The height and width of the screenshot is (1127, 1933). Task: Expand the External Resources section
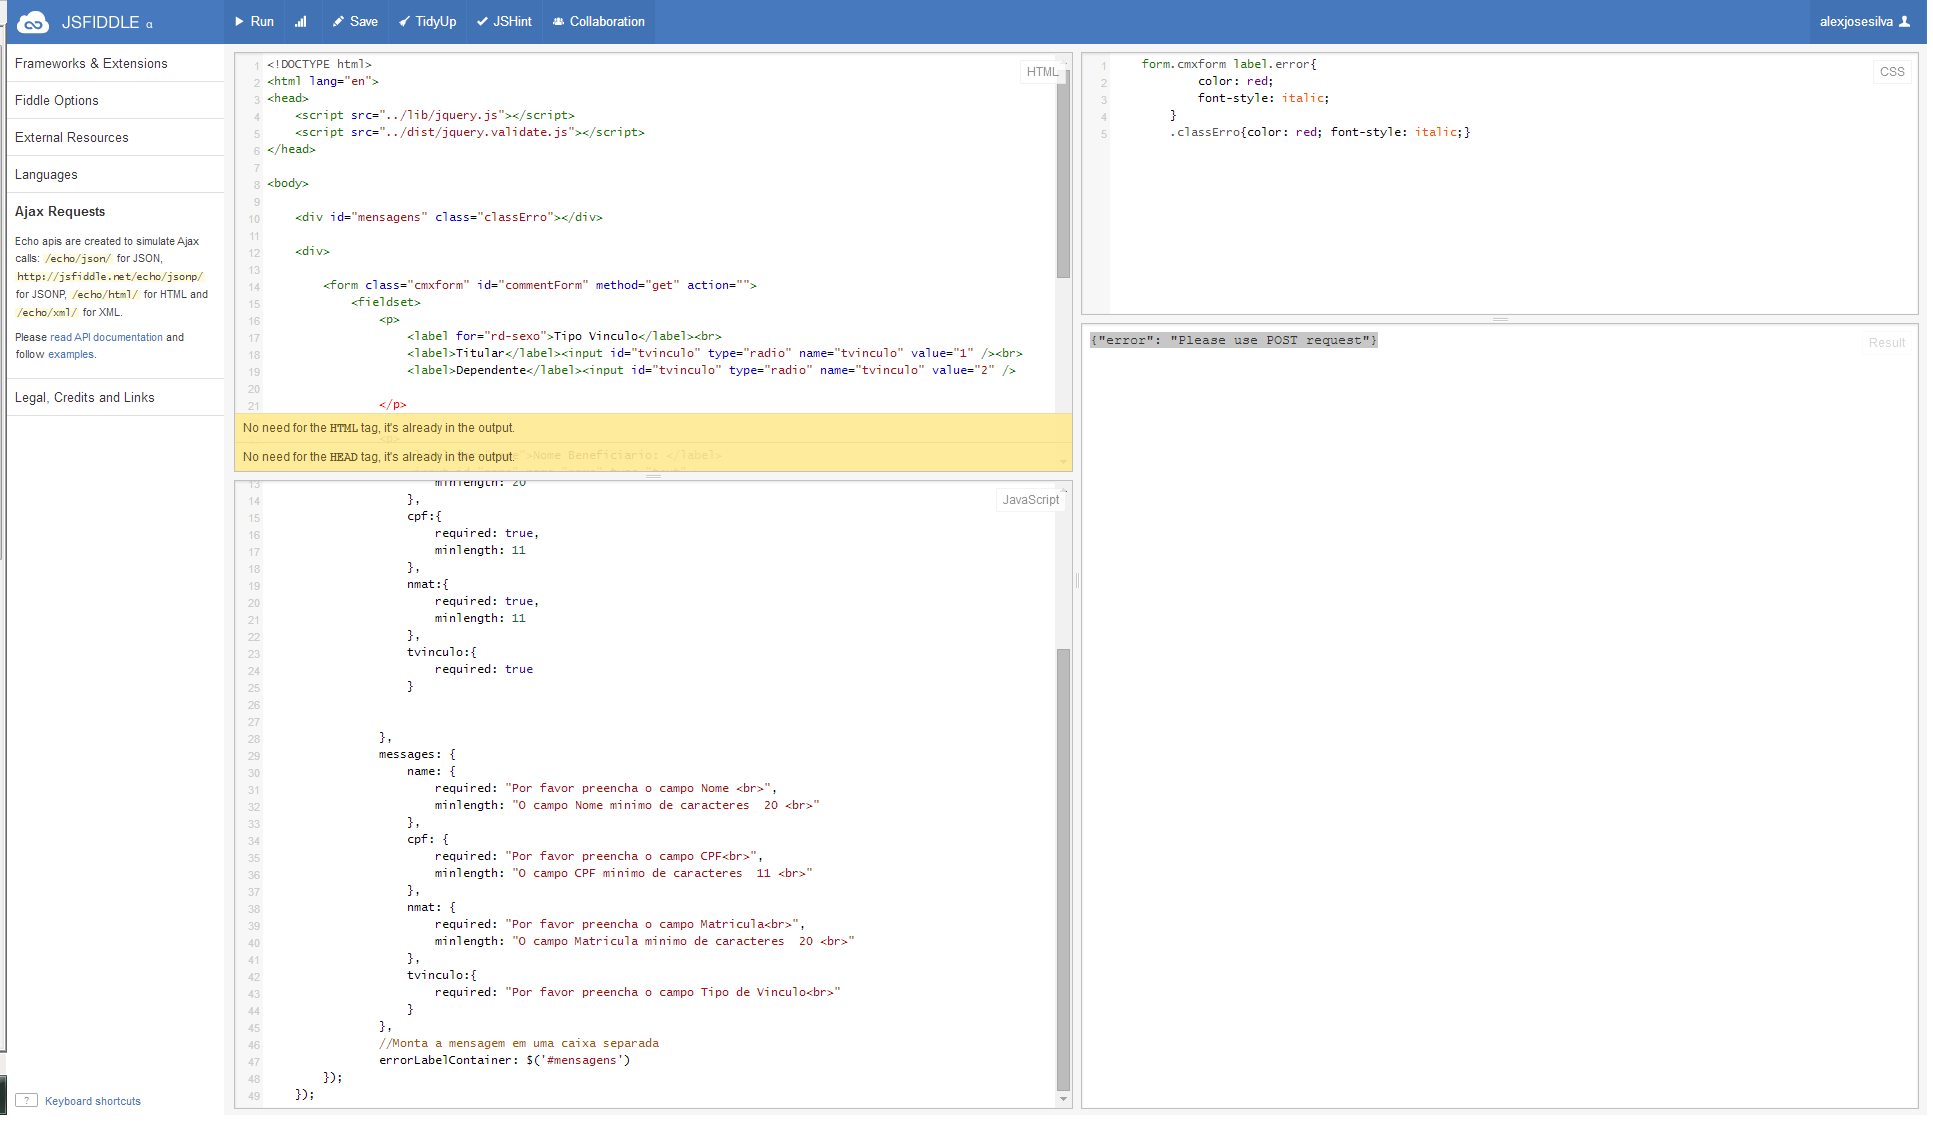pos(72,137)
